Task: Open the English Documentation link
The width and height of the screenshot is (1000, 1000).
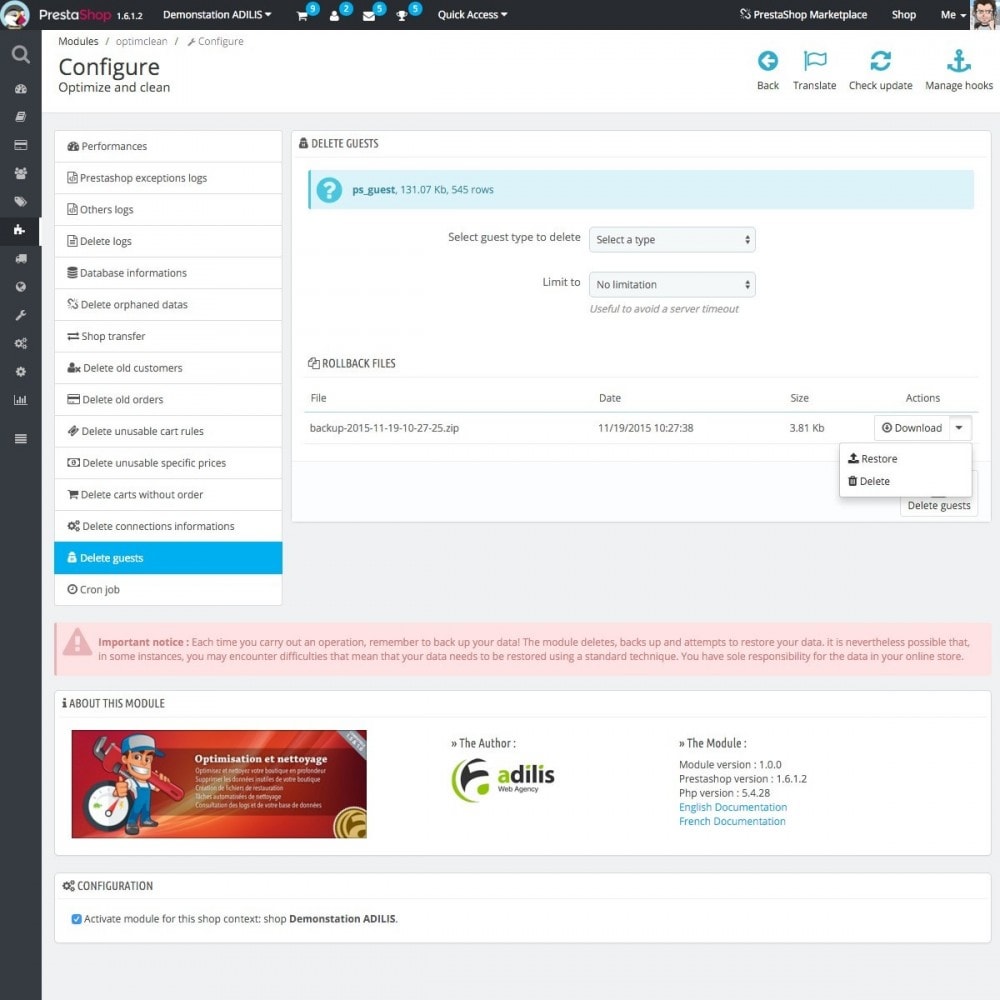Action: [x=733, y=807]
